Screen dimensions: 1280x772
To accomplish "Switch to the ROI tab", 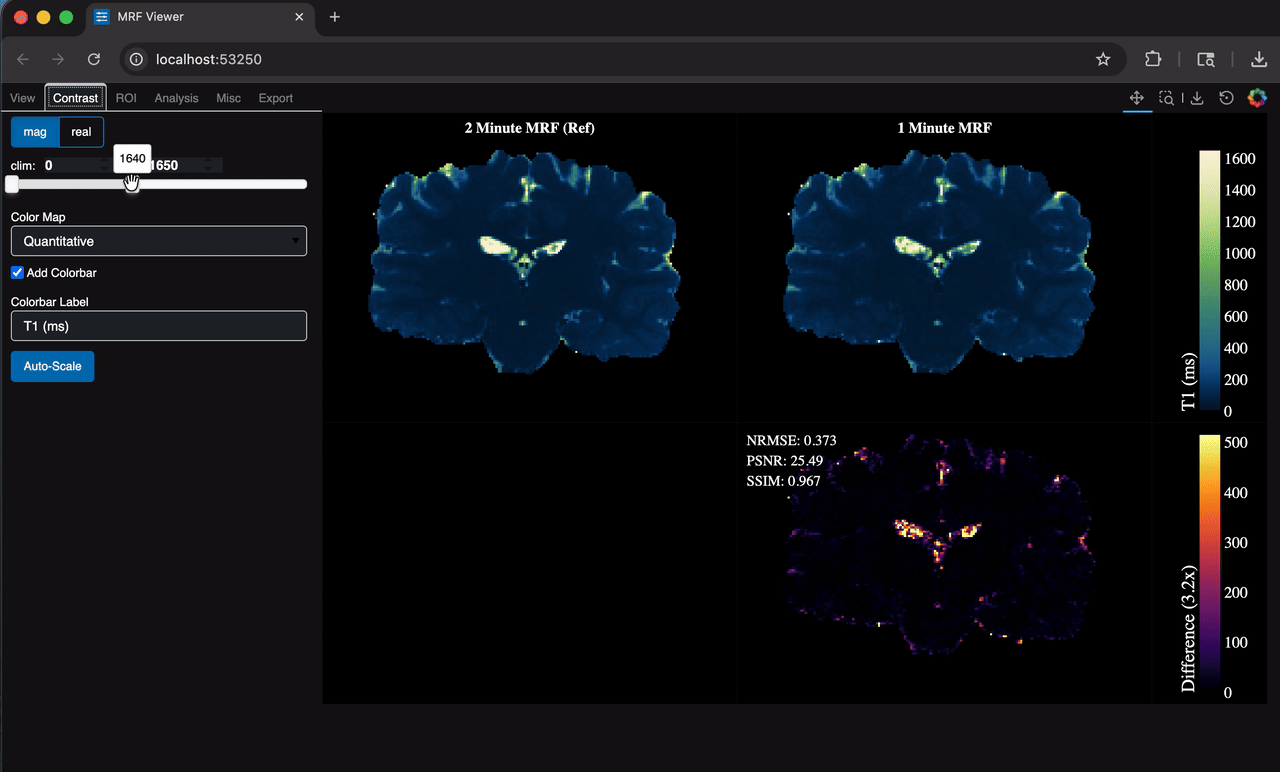I will coord(126,98).
